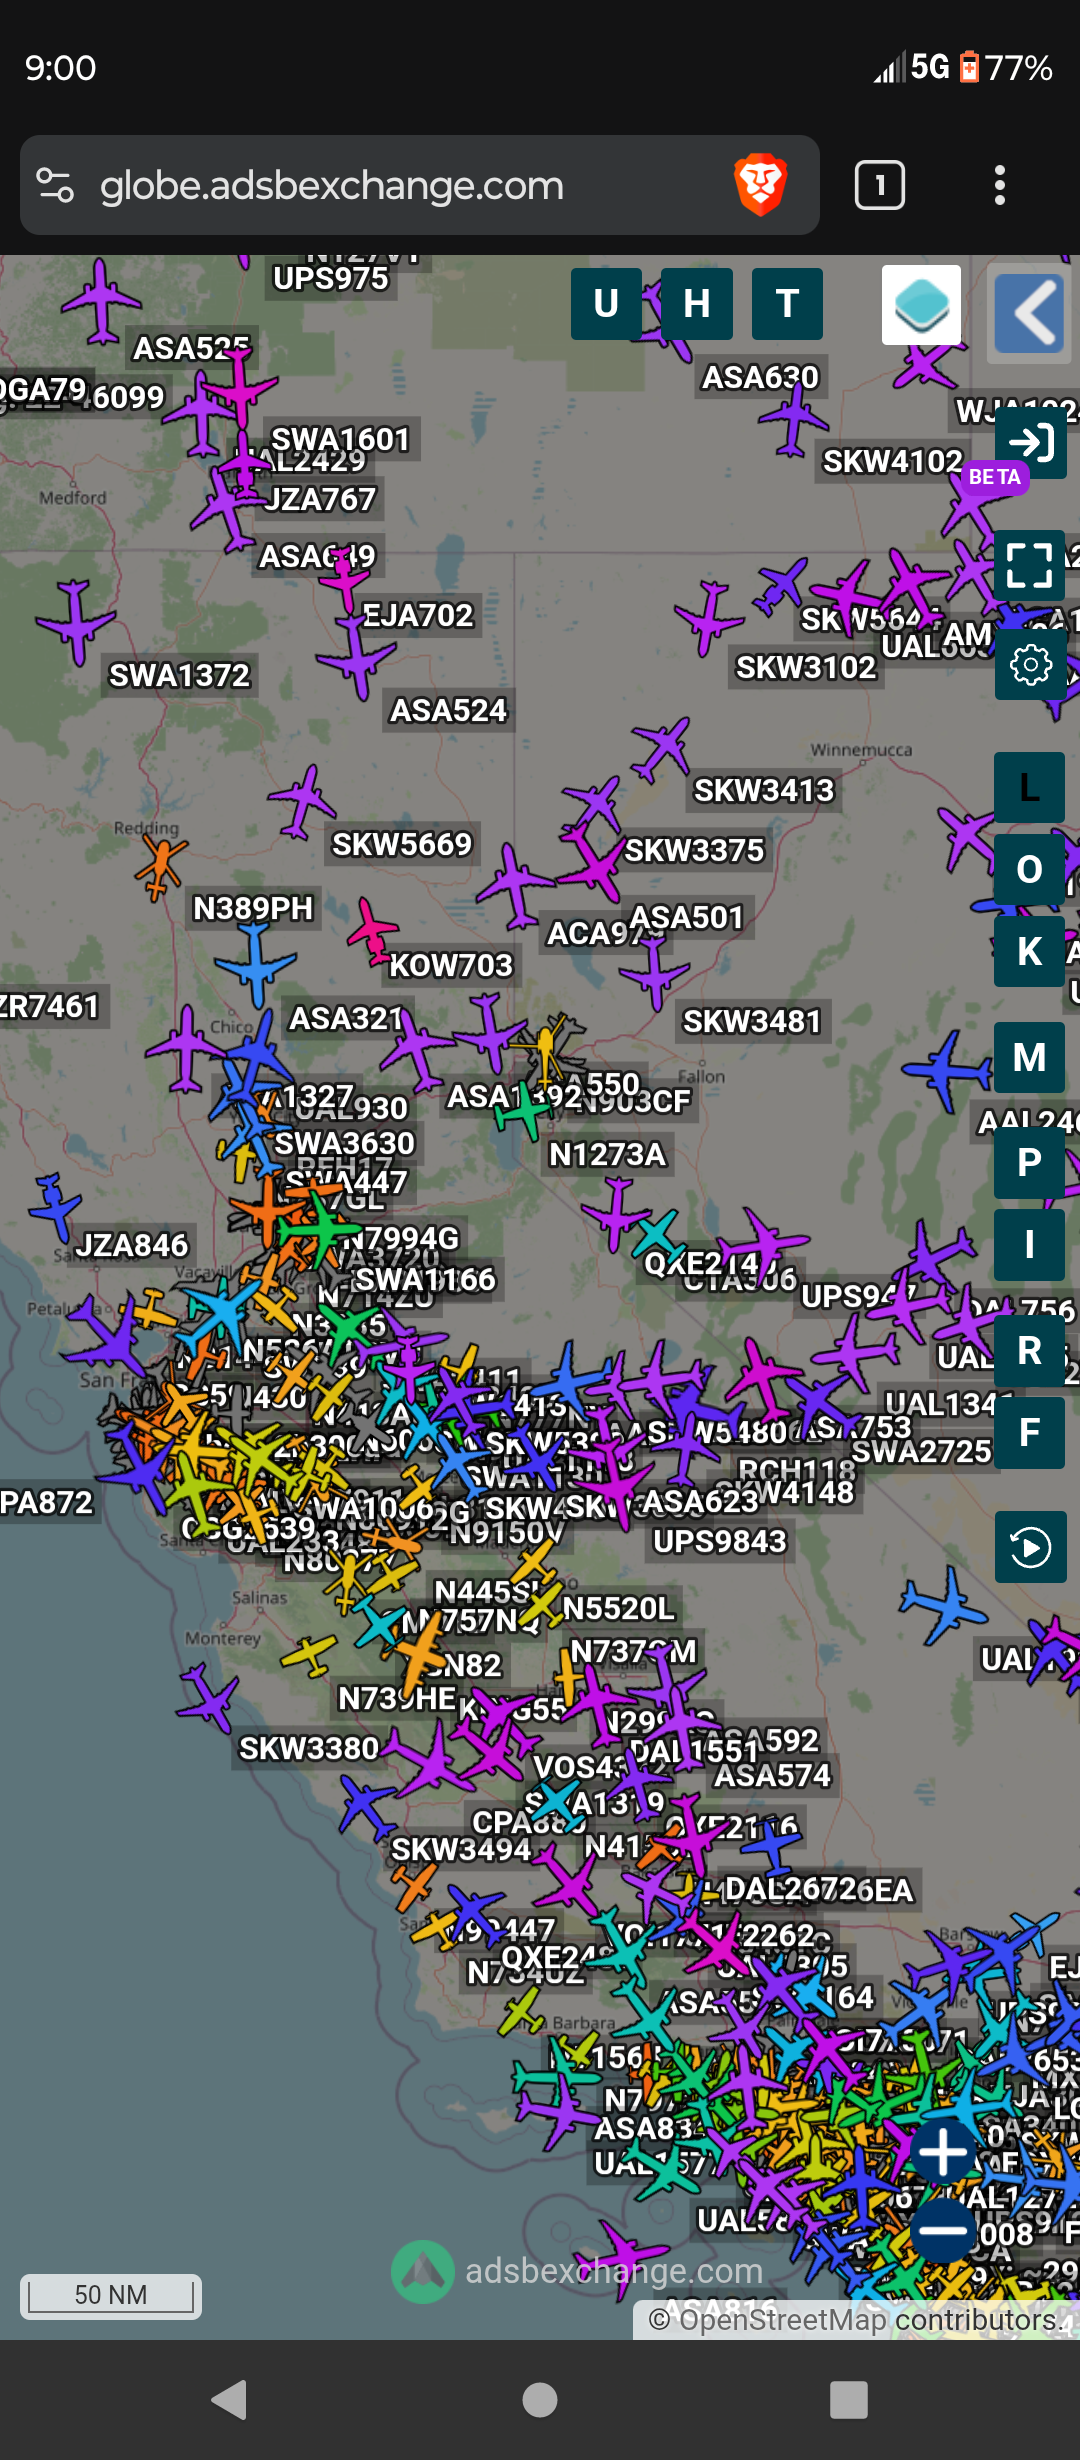1080x2460 pixels.
Task: Open the browser tab switcher
Action: pos(880,185)
